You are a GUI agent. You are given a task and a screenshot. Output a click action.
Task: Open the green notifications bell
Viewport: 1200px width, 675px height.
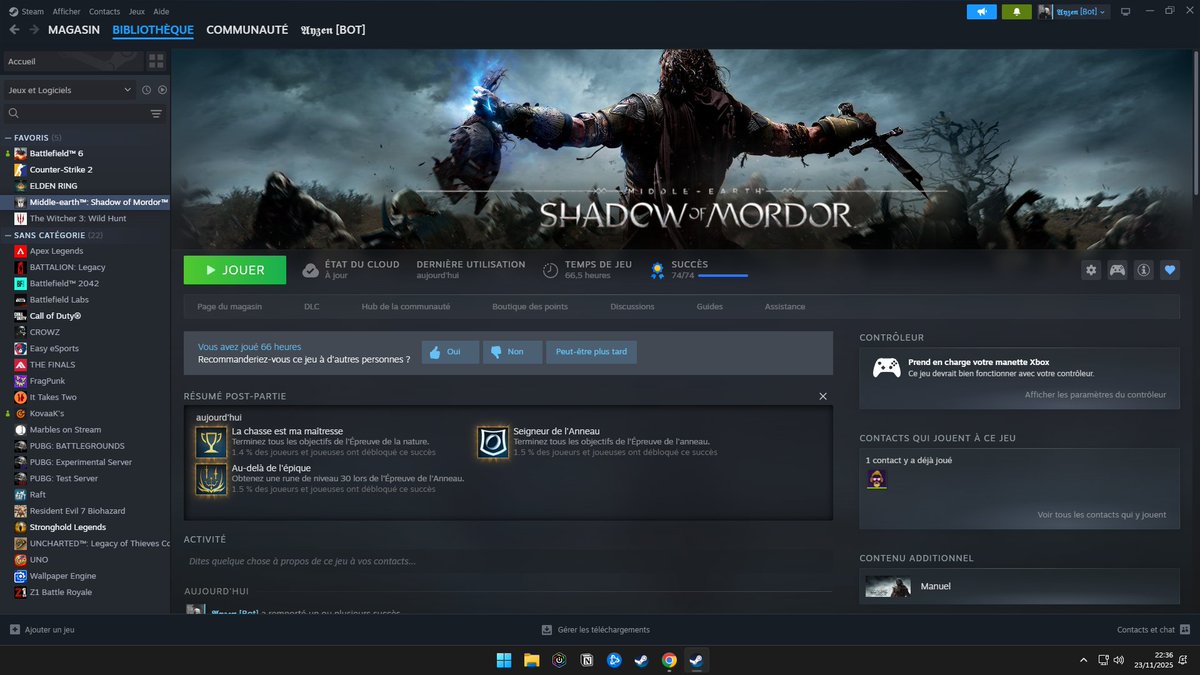coord(1017,12)
